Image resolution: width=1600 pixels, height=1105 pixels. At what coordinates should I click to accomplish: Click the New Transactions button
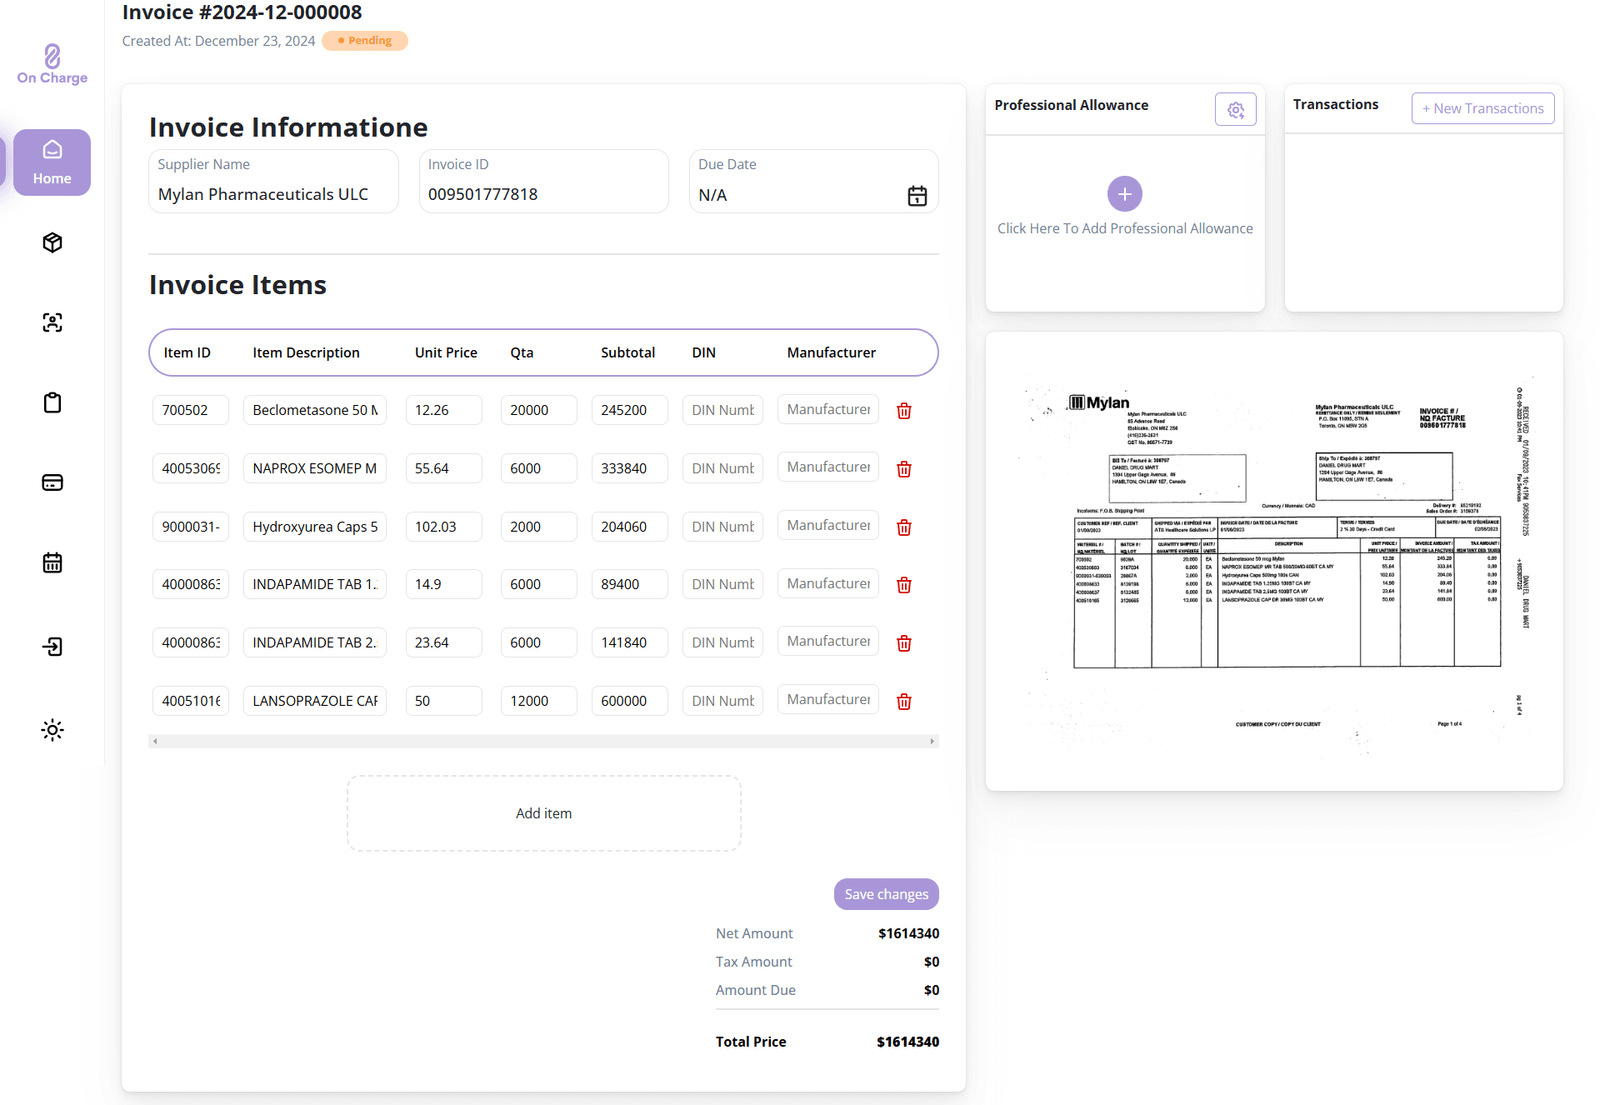click(x=1483, y=108)
